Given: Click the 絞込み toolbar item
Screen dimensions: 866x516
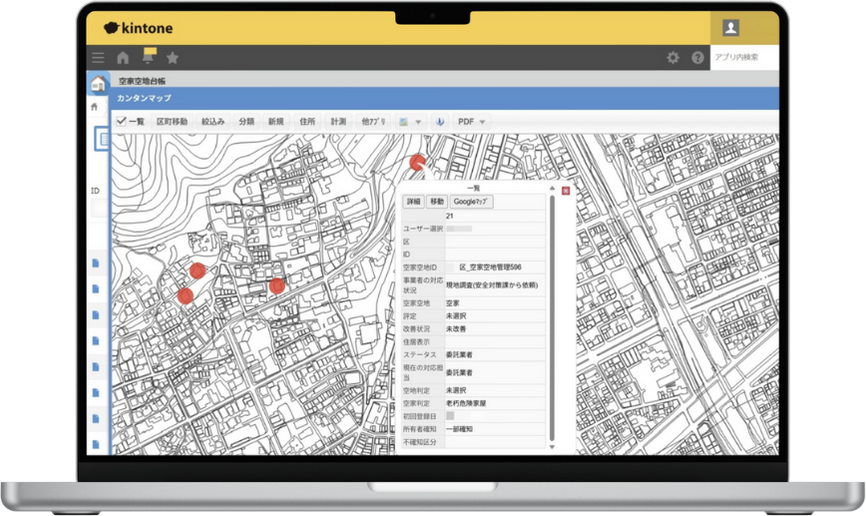Looking at the screenshot, I should [212, 121].
